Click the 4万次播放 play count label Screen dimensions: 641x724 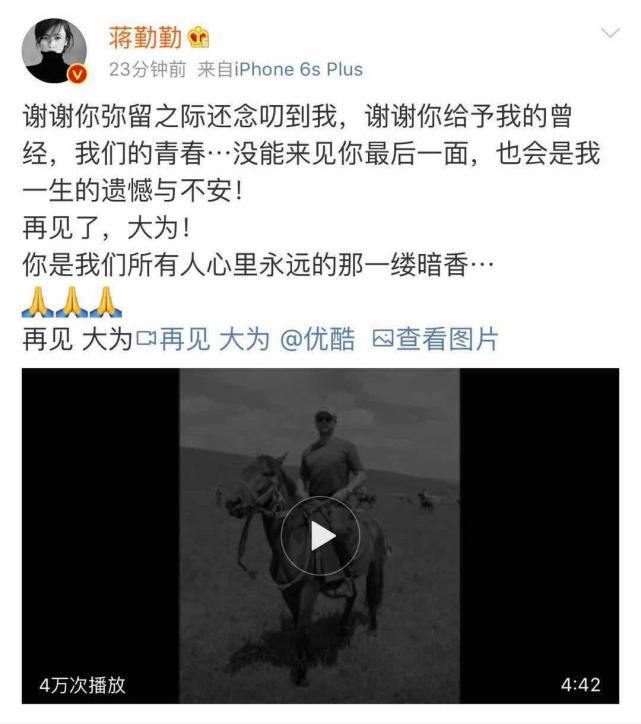click(82, 685)
